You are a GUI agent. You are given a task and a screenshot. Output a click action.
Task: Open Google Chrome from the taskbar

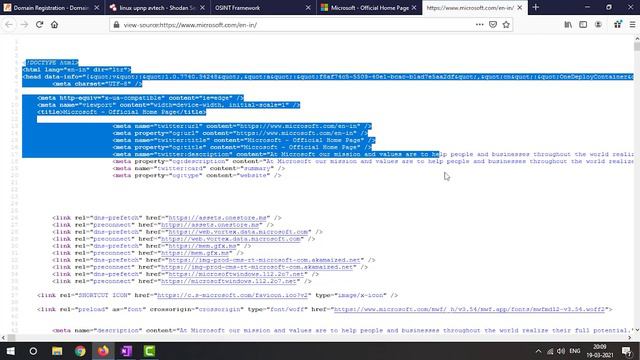click(x=80, y=351)
